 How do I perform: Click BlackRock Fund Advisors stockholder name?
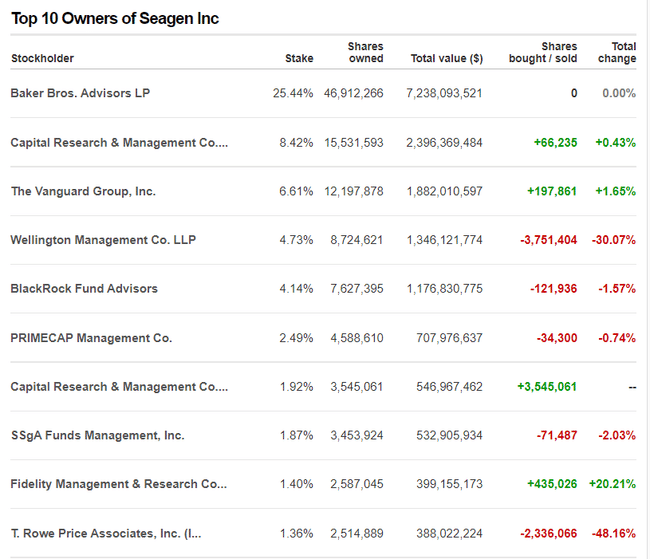click(84, 289)
